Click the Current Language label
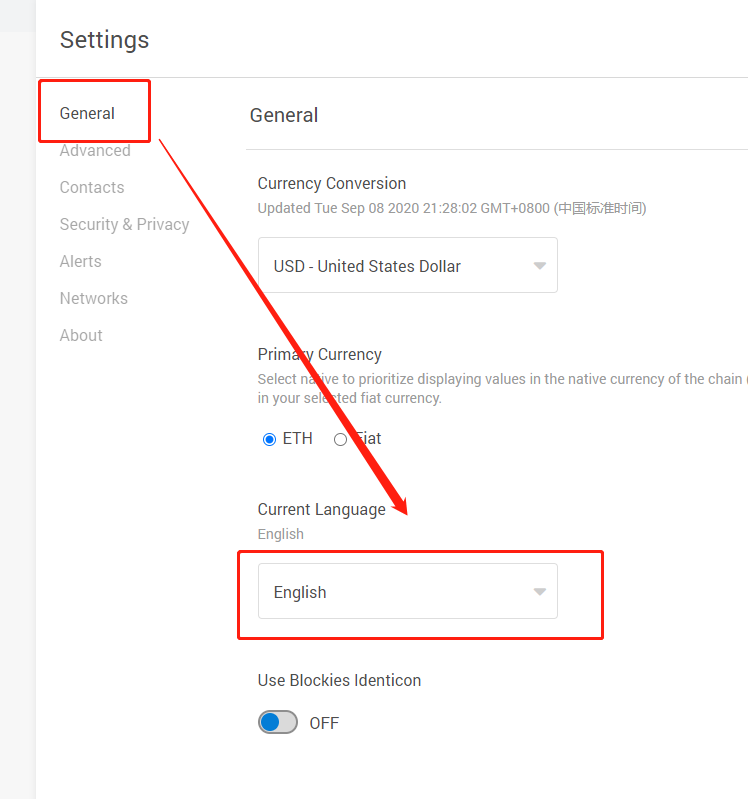Image resolution: width=748 pixels, height=799 pixels. tap(321, 509)
